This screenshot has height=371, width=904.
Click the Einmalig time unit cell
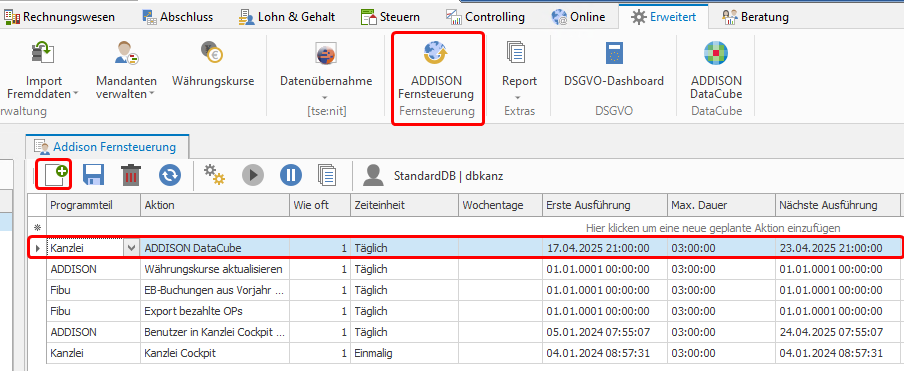click(x=404, y=353)
